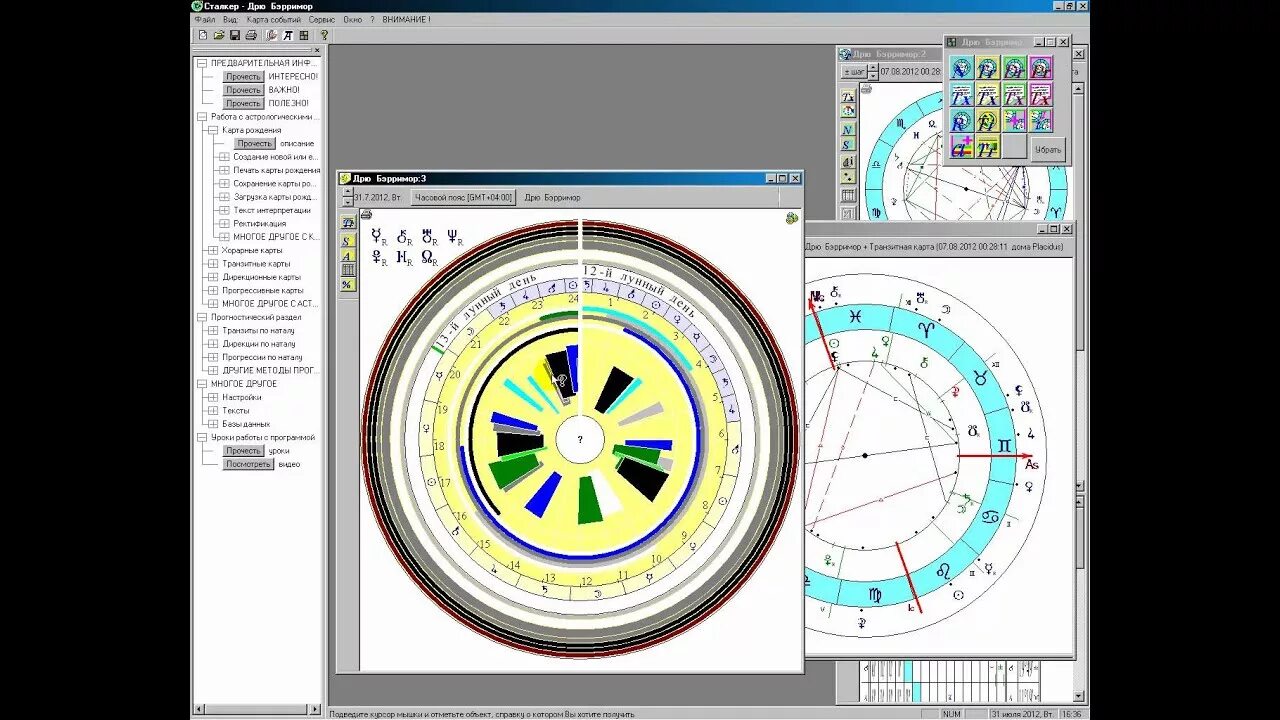Open the Вид menu
The image size is (1280, 720).
coord(230,19)
